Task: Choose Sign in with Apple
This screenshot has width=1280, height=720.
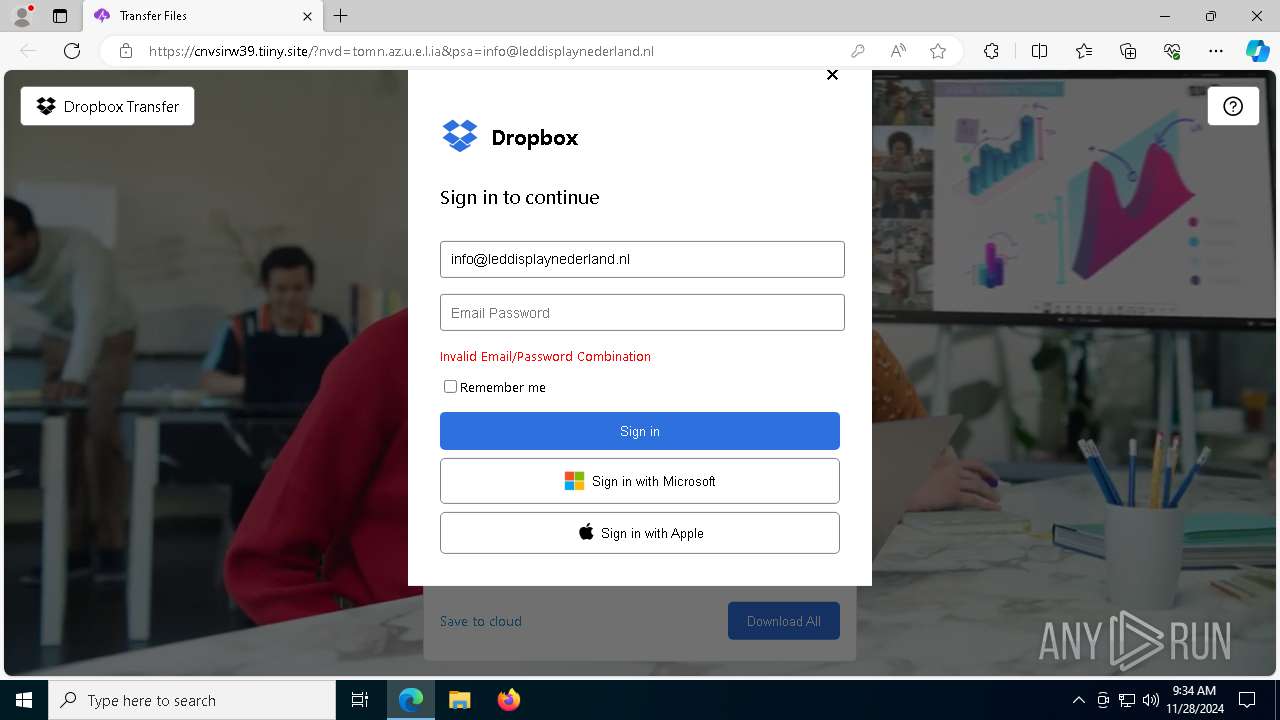Action: [640, 533]
